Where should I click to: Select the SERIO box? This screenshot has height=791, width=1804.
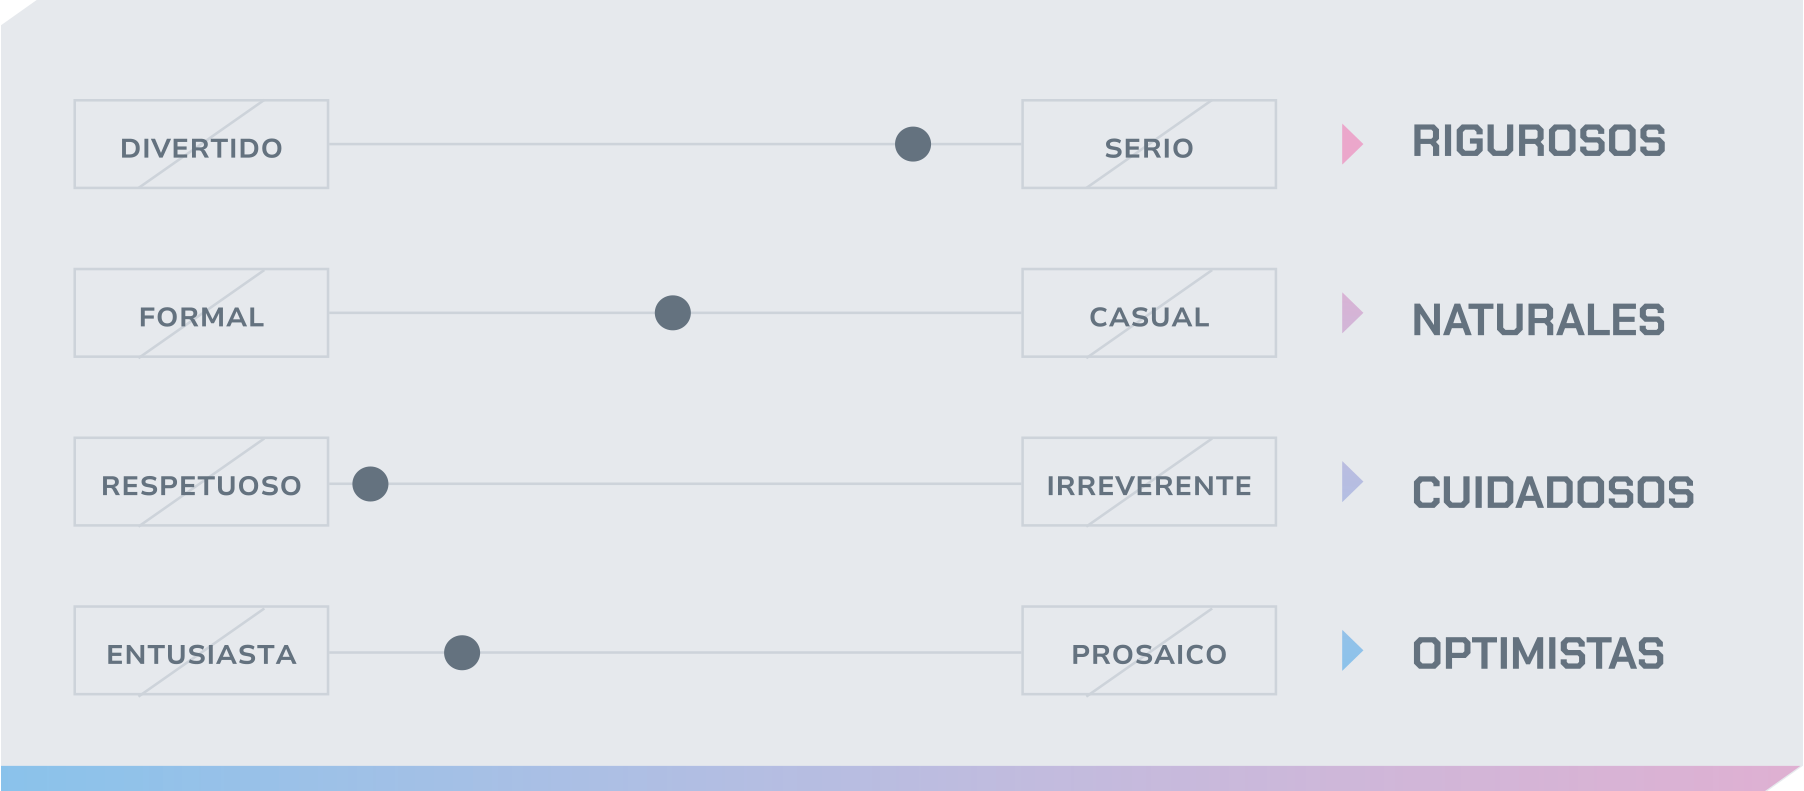[1149, 144]
